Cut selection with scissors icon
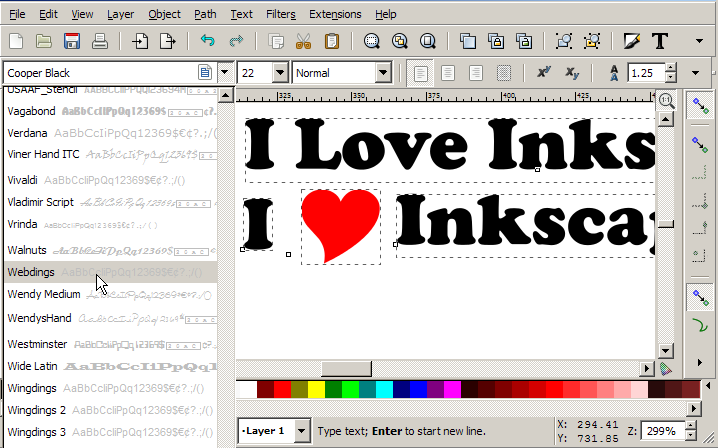The image size is (718, 448). coord(303,41)
